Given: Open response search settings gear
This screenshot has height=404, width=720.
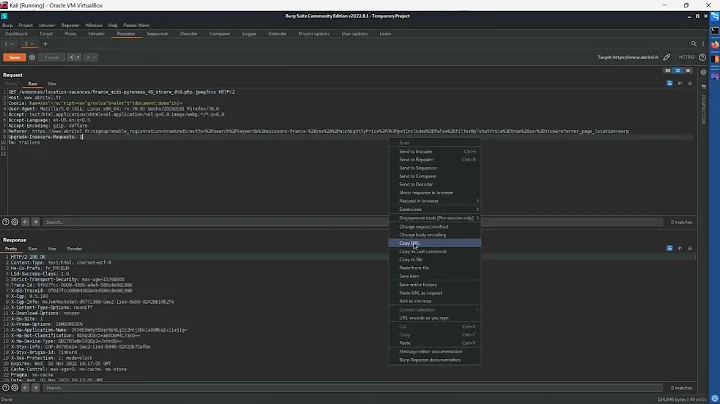Looking at the screenshot, I should (x=15, y=388).
